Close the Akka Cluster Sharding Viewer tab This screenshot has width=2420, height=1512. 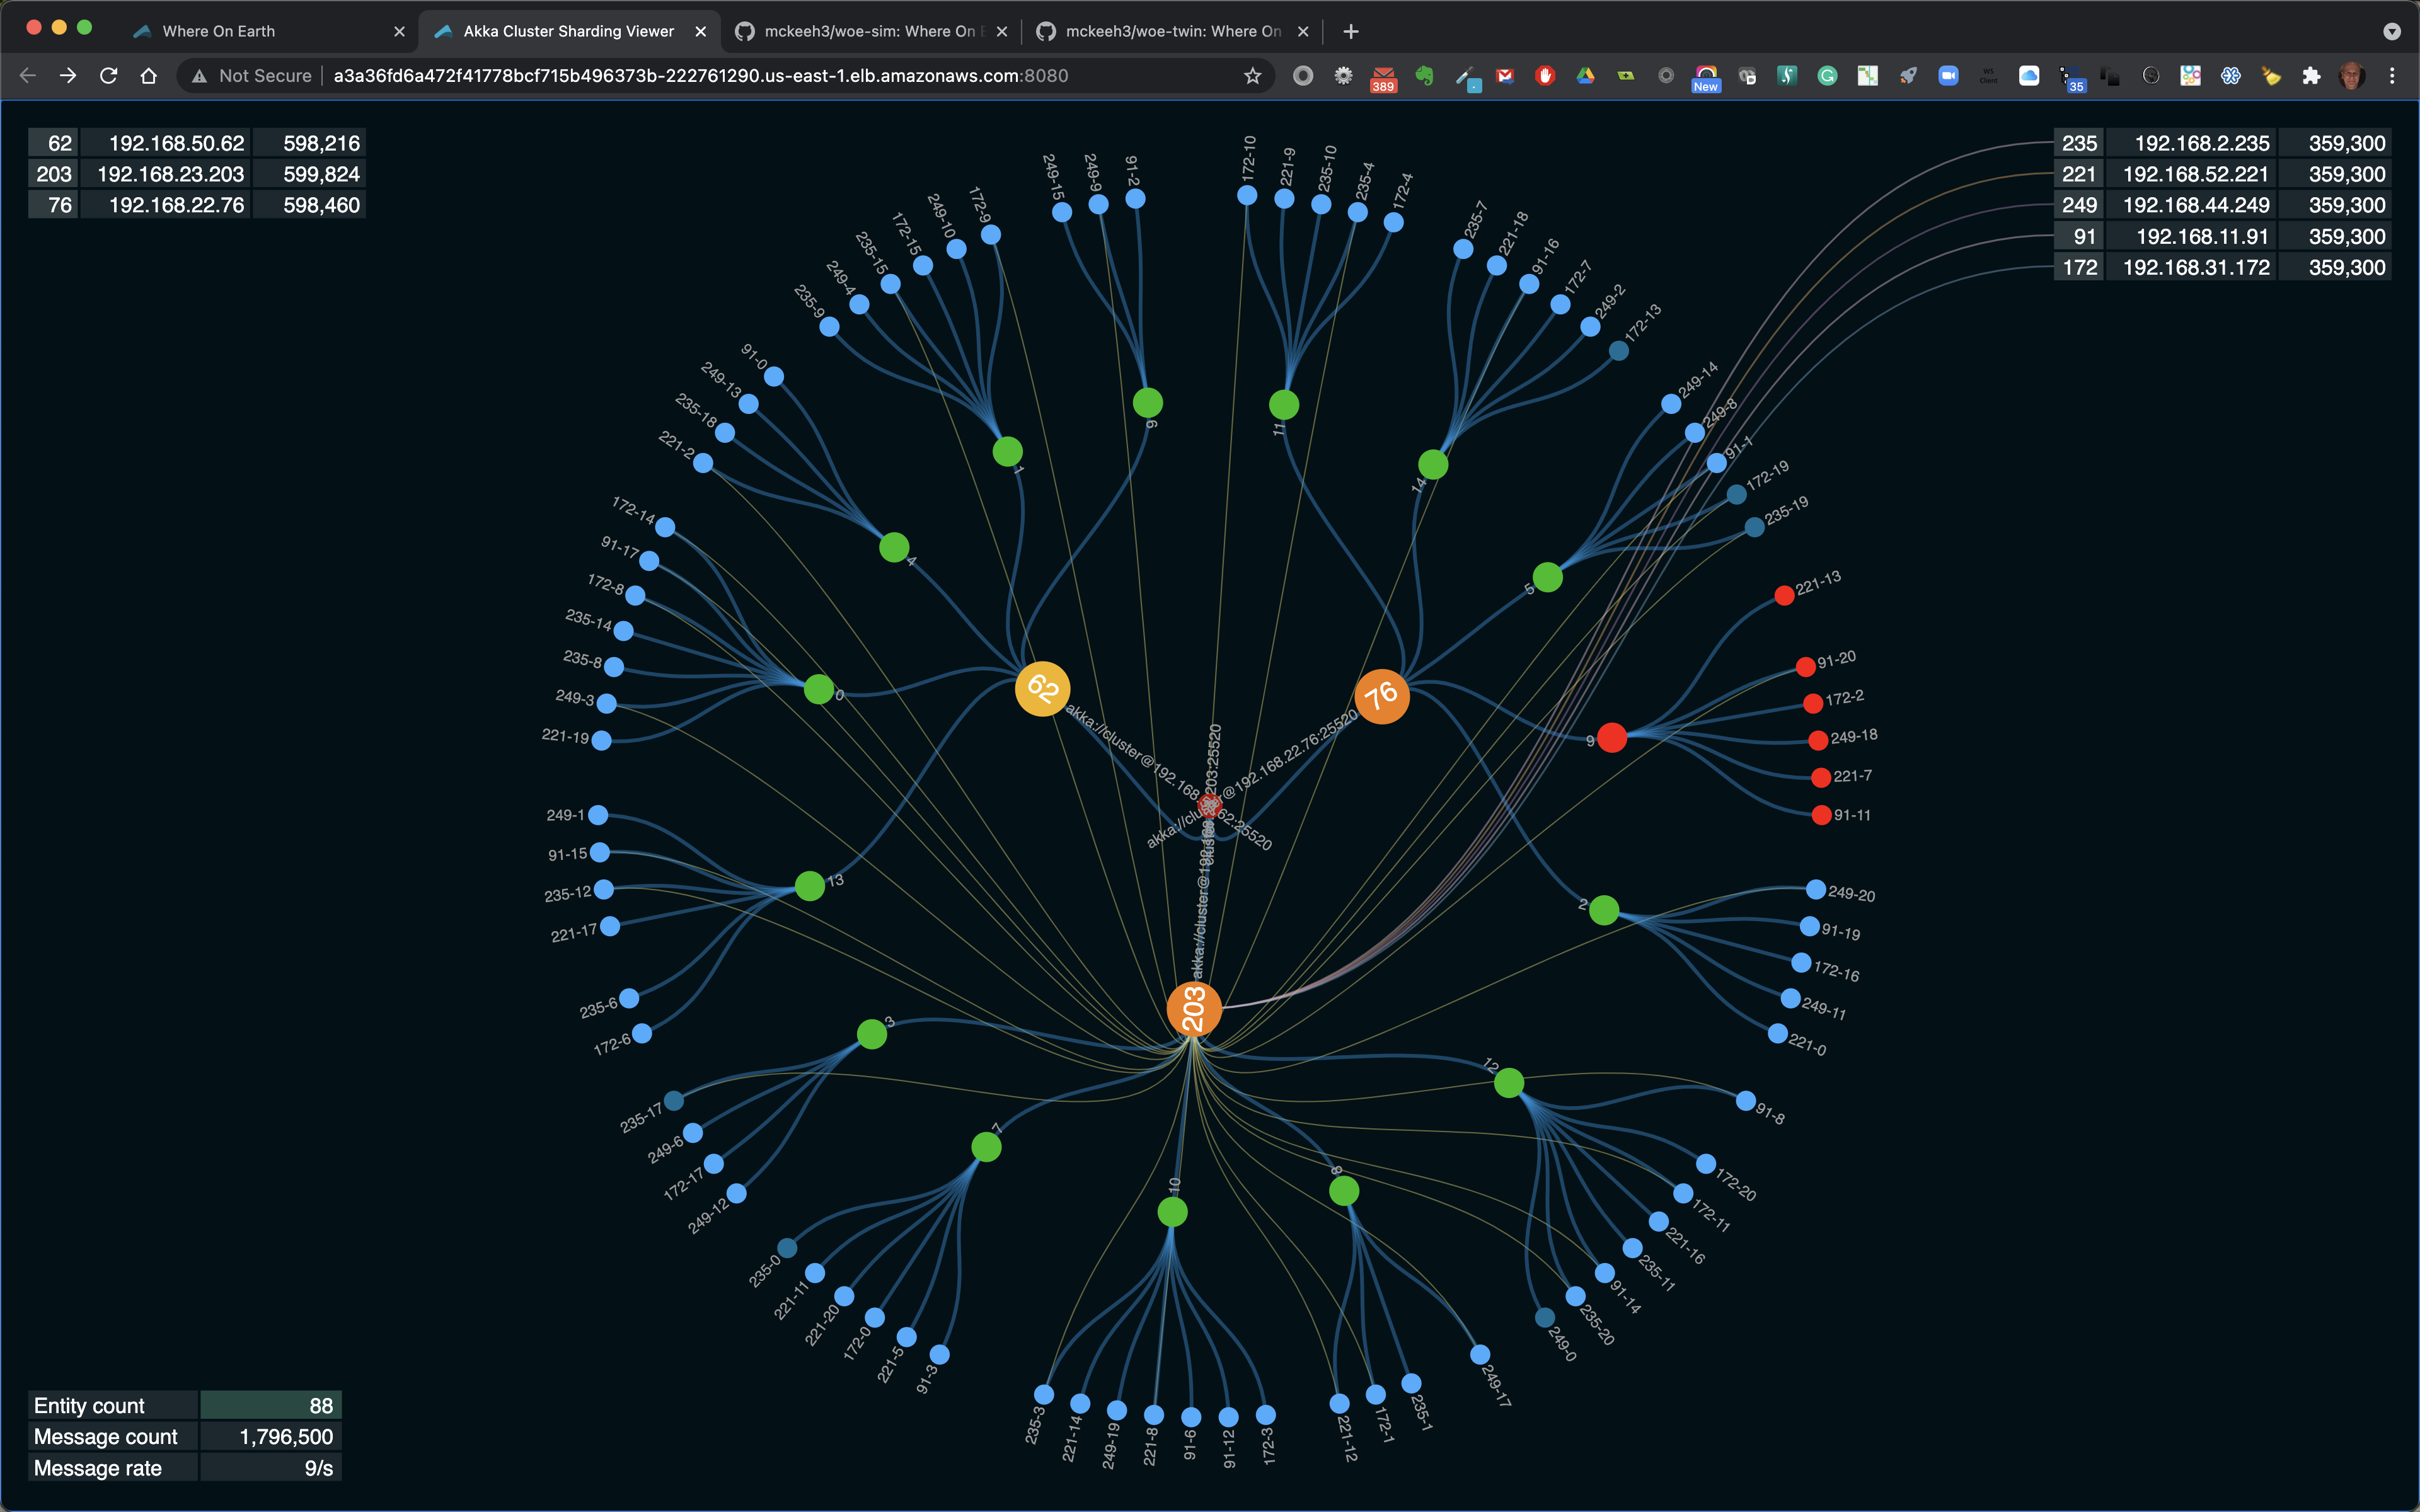click(700, 32)
